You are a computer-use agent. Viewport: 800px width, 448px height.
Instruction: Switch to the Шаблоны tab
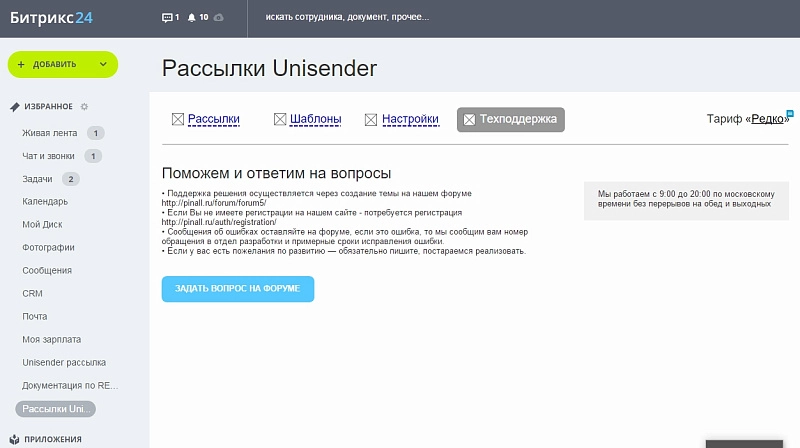pyautogui.click(x=315, y=120)
